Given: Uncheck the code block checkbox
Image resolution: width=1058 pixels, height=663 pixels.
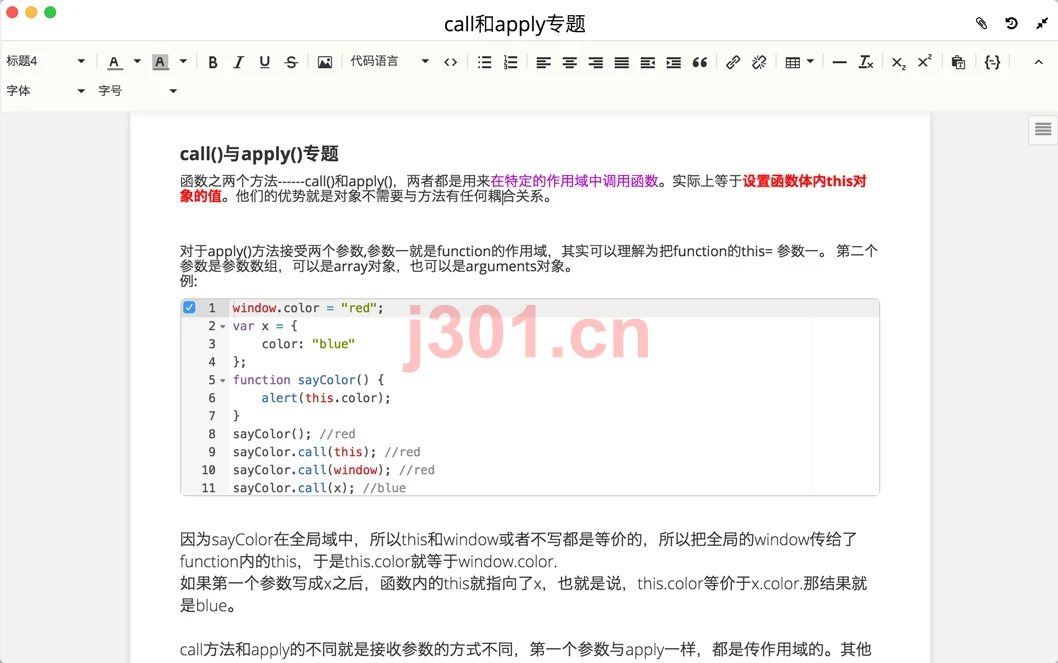Looking at the screenshot, I should [189, 308].
